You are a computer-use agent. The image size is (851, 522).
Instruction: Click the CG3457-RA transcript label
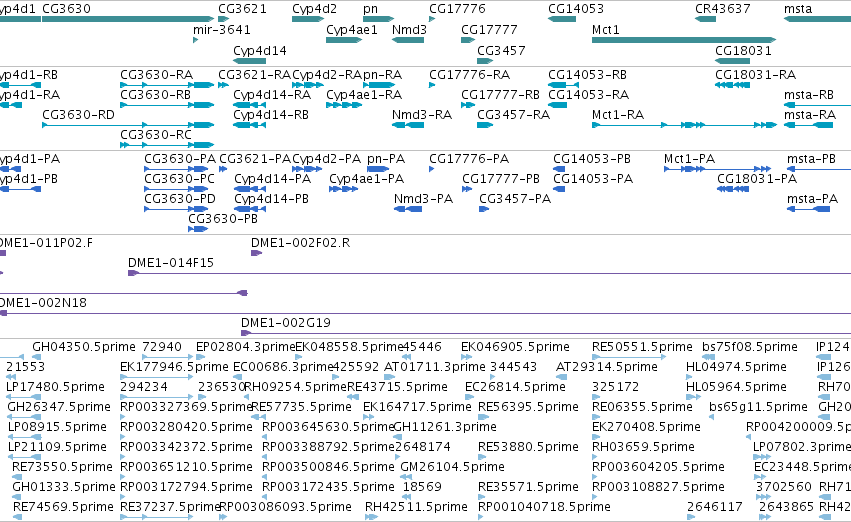point(513,114)
